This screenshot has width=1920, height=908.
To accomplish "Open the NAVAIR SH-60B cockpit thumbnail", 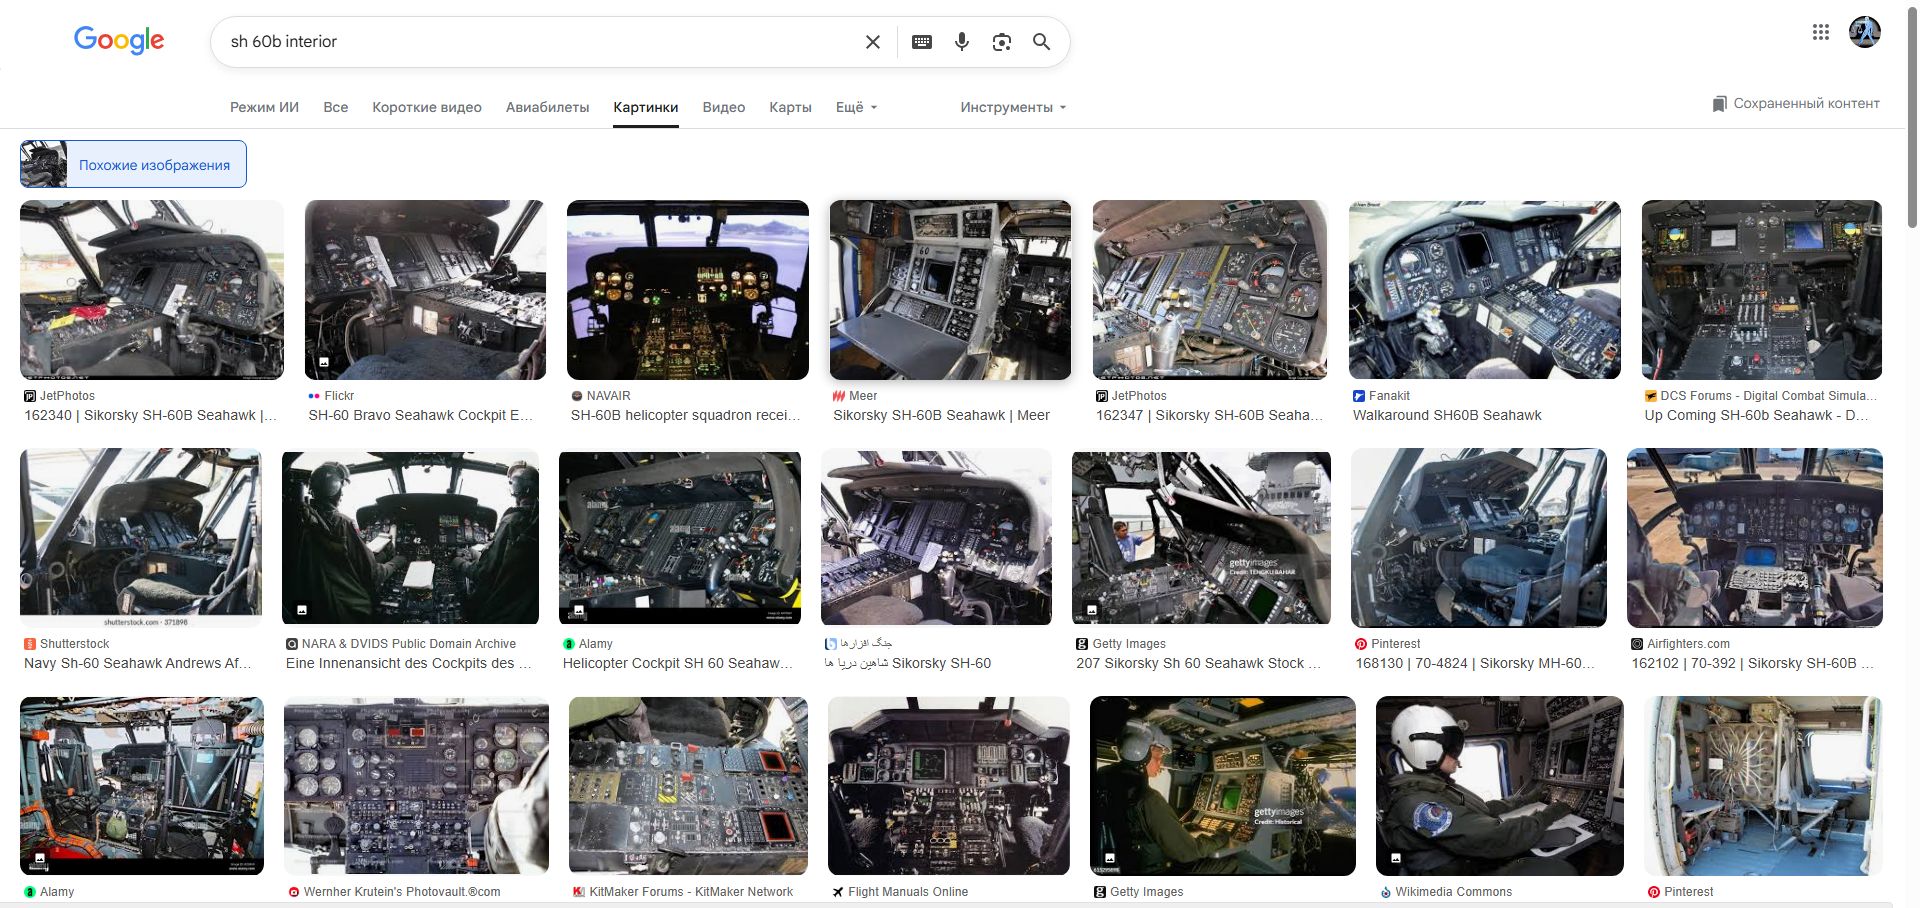I will (x=687, y=290).
